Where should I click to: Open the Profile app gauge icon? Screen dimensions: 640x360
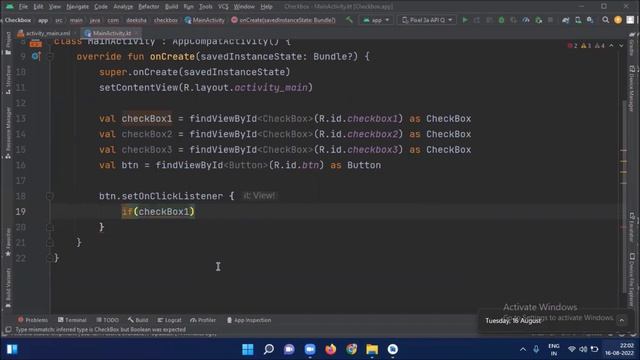pyautogui.click(x=526, y=20)
